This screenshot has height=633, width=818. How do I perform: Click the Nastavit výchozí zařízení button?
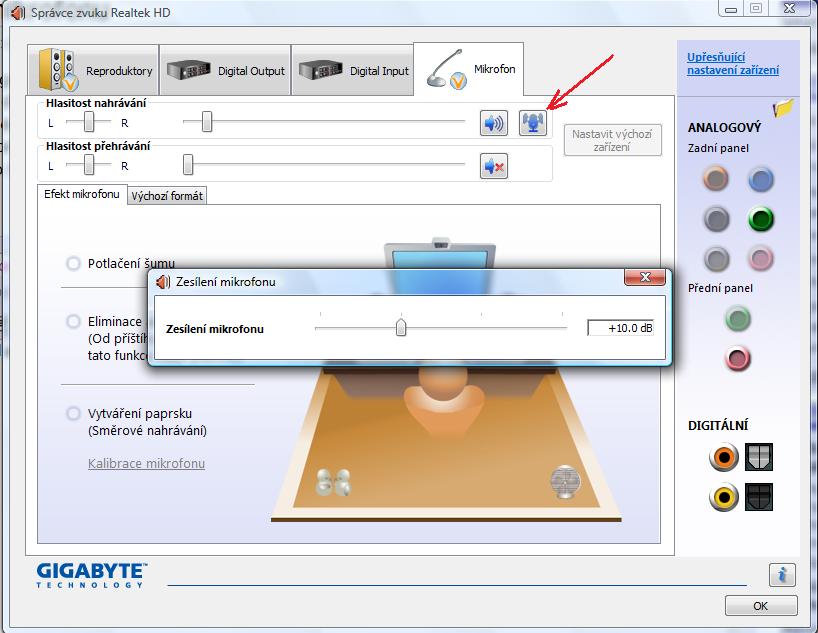click(612, 140)
